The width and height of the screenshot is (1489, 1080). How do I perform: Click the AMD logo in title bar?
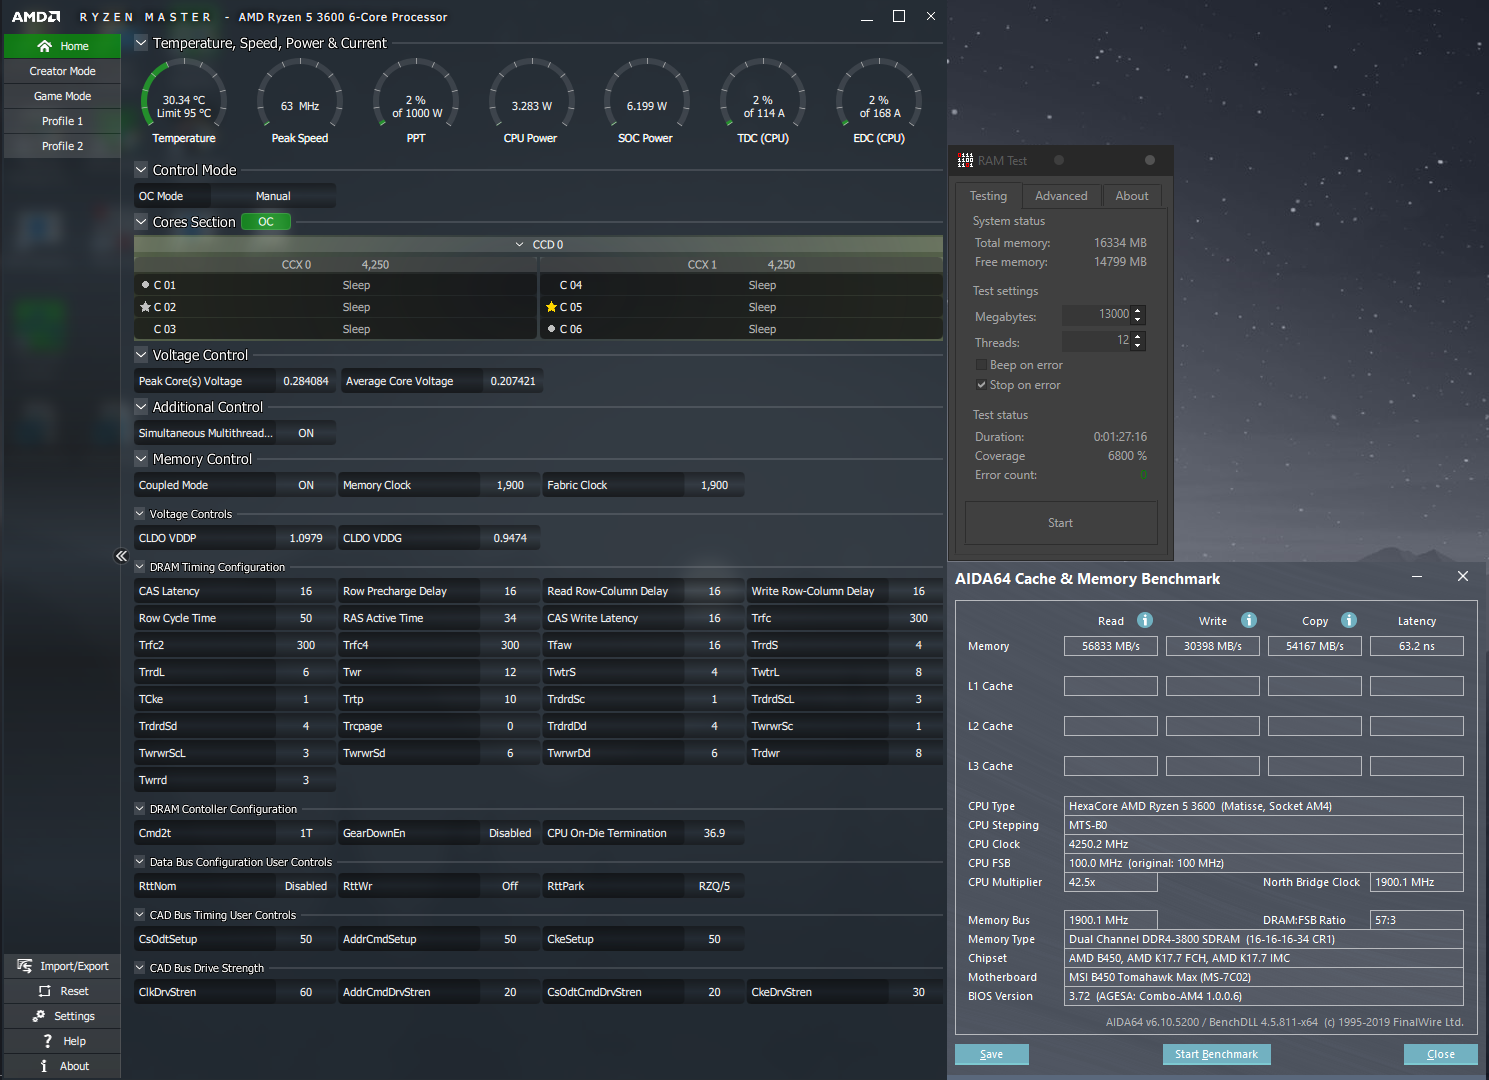[x=36, y=17]
